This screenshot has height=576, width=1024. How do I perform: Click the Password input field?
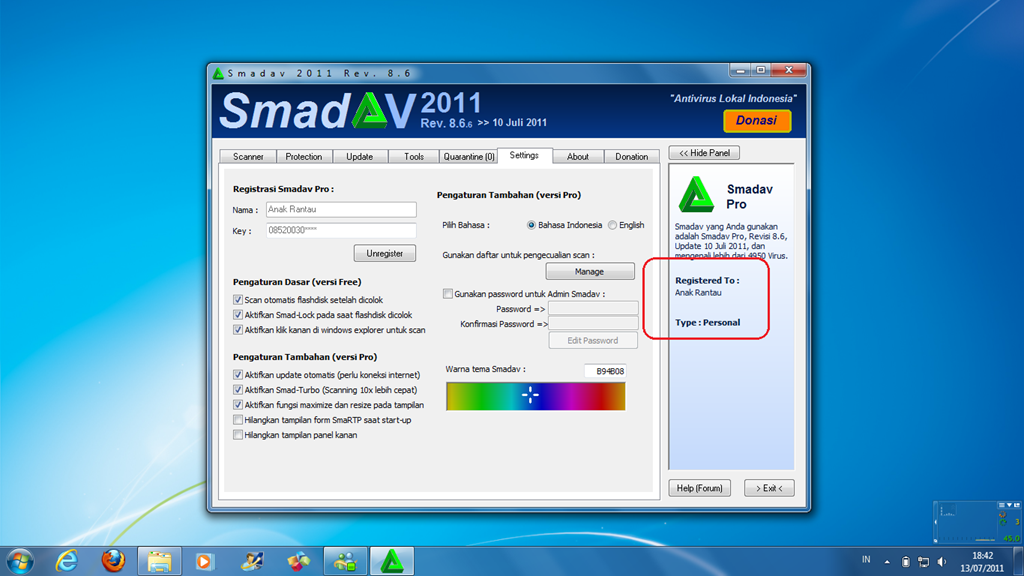[x=593, y=308]
